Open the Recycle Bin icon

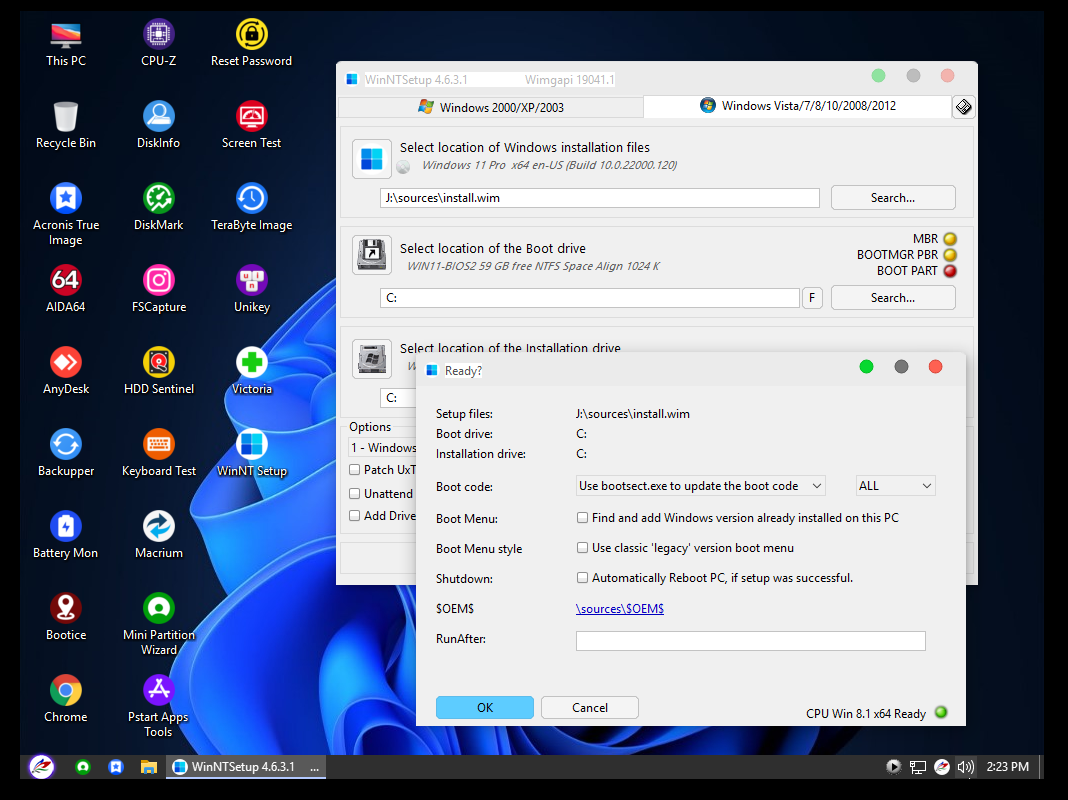tap(65, 125)
